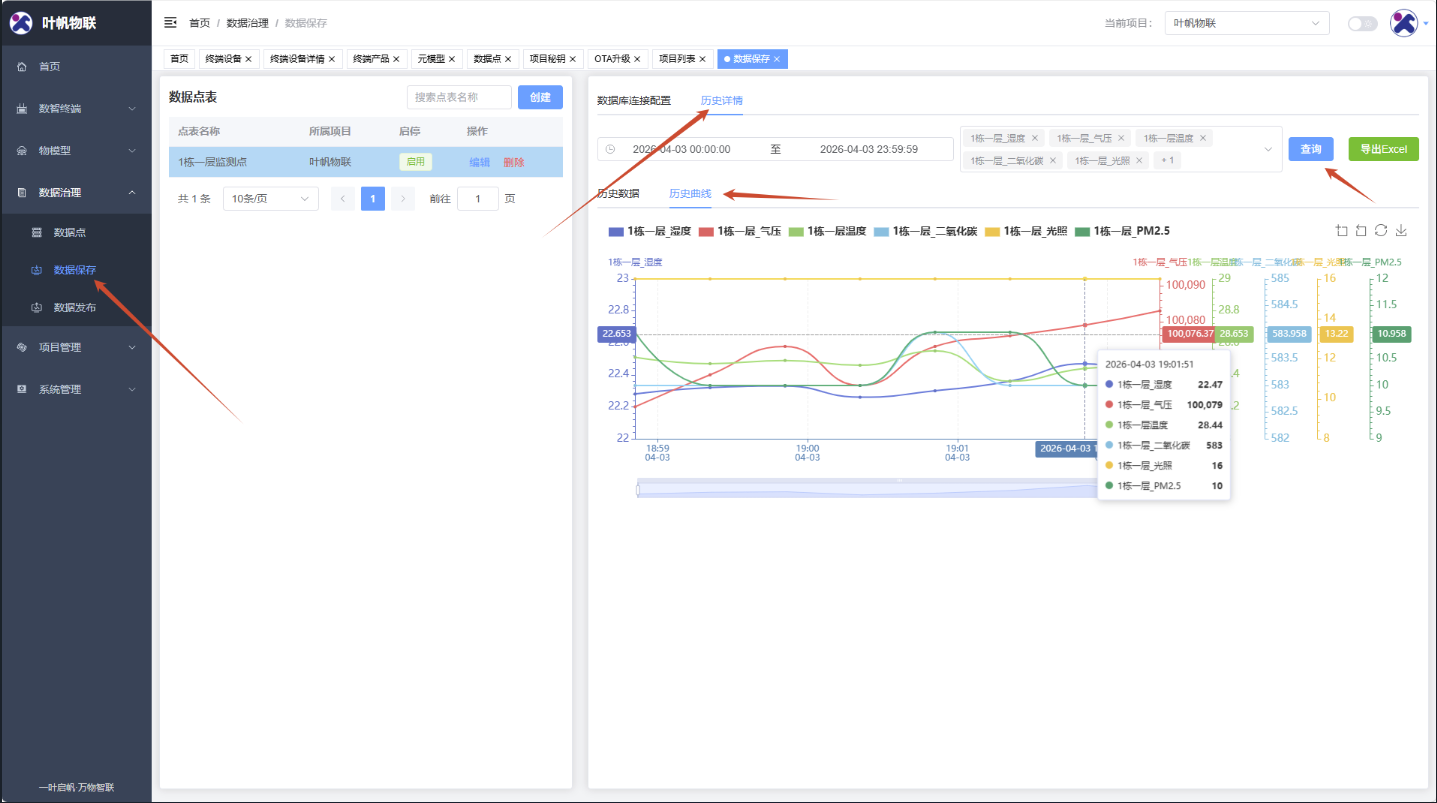Switch to the 数据库连接配置 tab
The height and width of the screenshot is (803, 1437).
click(x=634, y=101)
